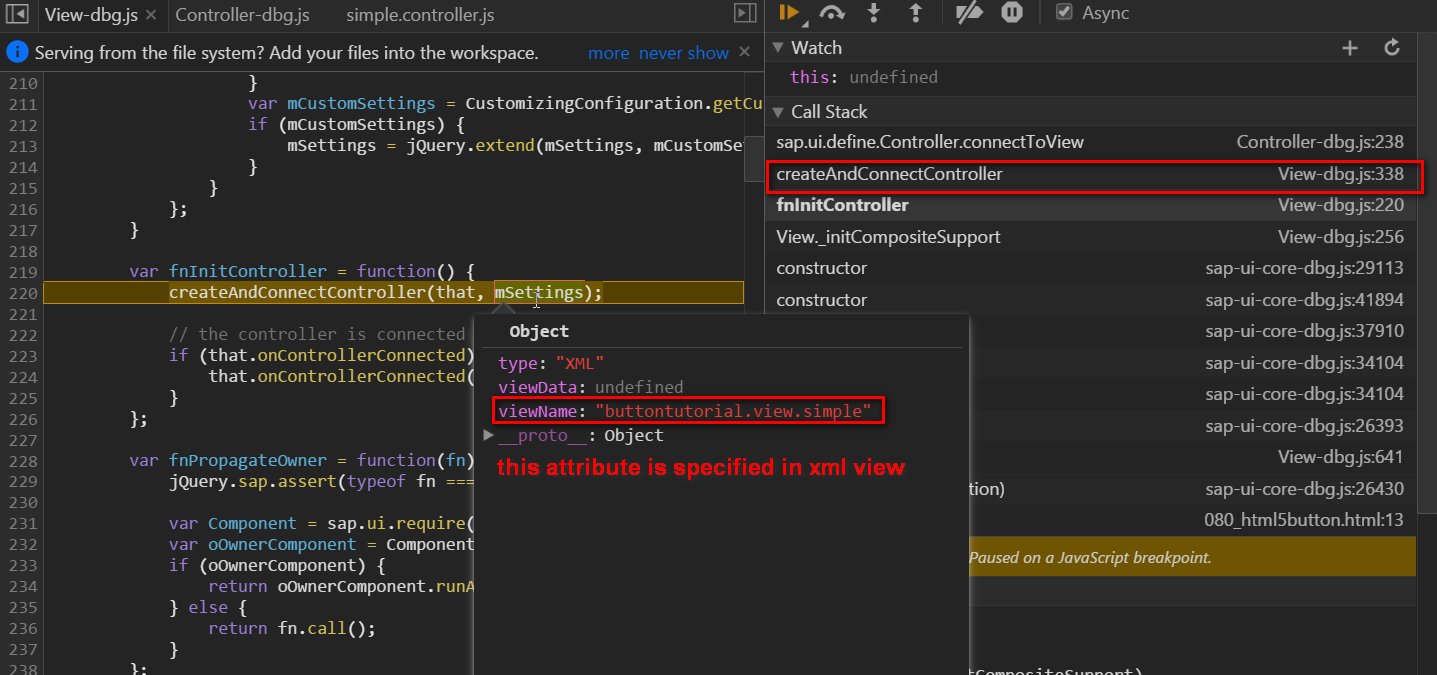
Task: Click the viewData undefined property in popup
Action: click(x=591, y=387)
